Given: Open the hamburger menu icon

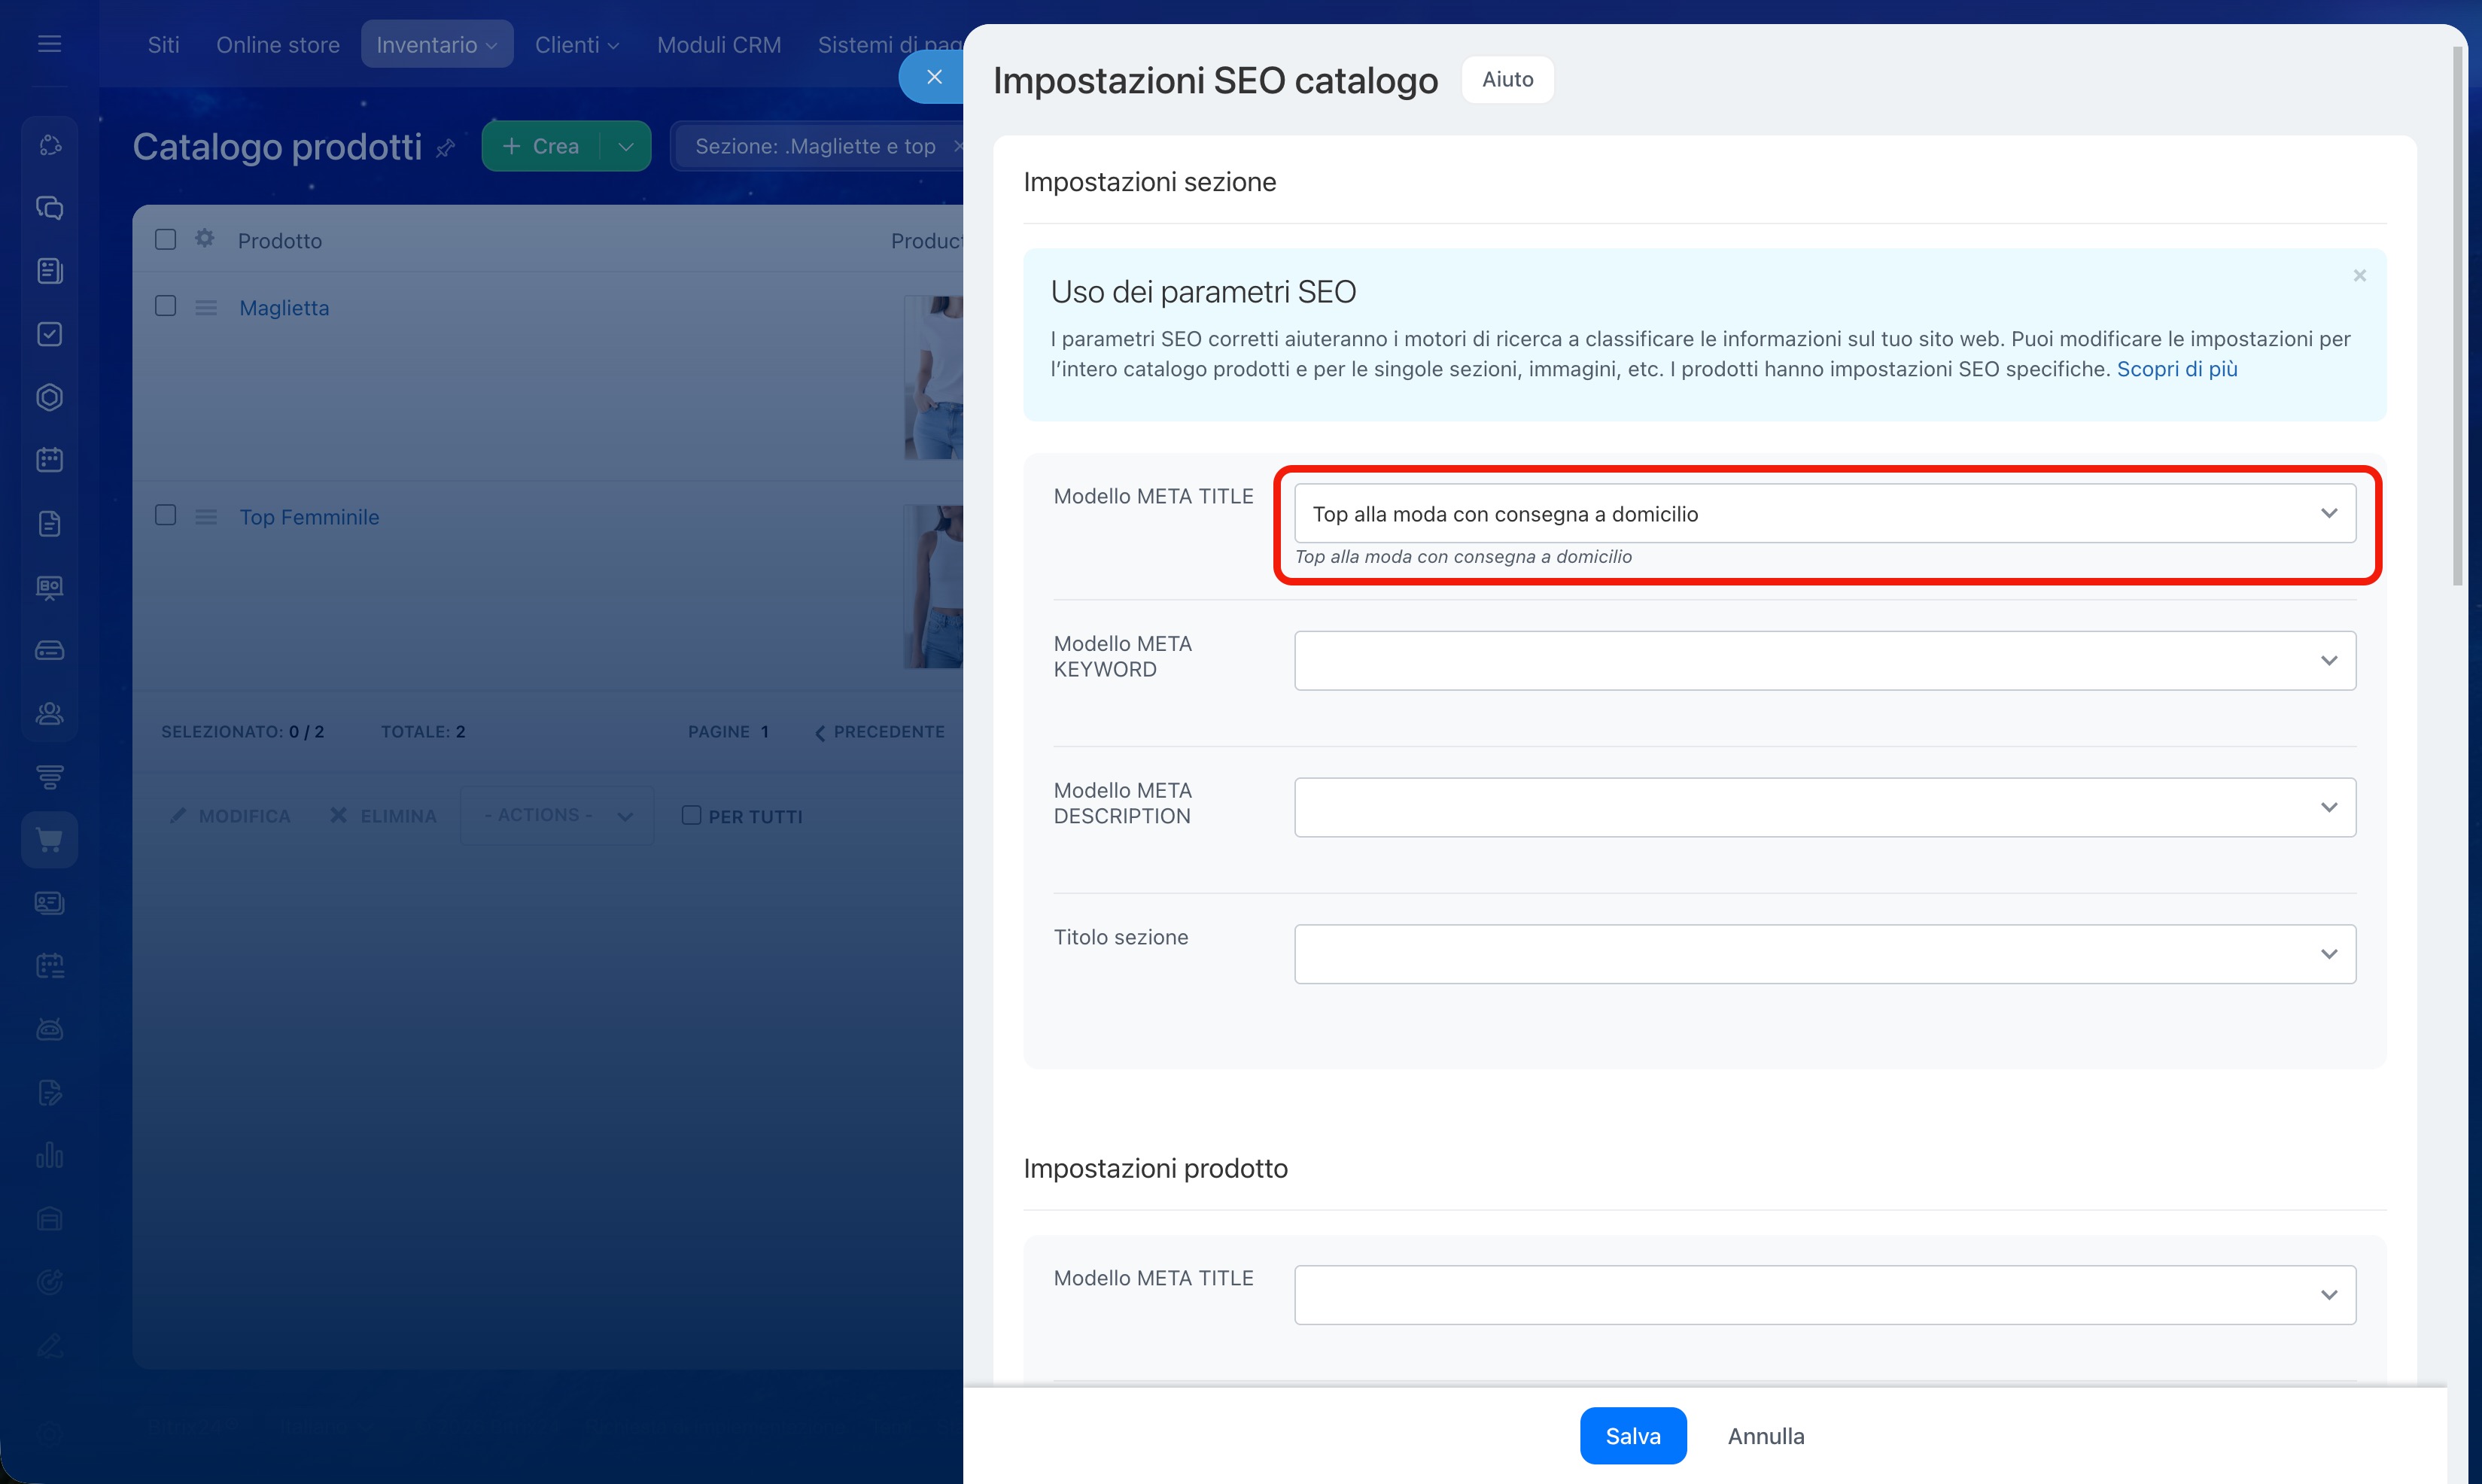Looking at the screenshot, I should tap(49, 44).
